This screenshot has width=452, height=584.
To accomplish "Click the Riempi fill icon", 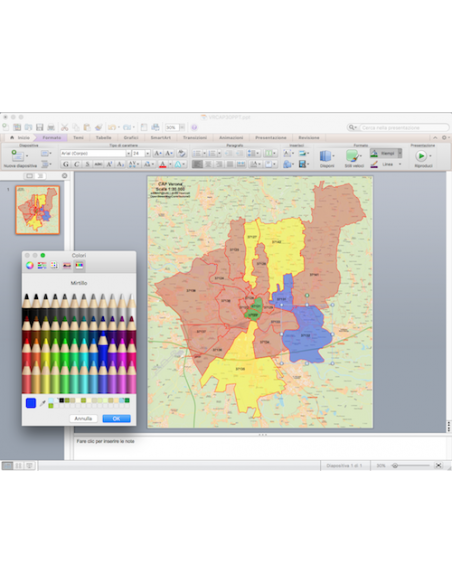I will pyautogui.click(x=374, y=153).
